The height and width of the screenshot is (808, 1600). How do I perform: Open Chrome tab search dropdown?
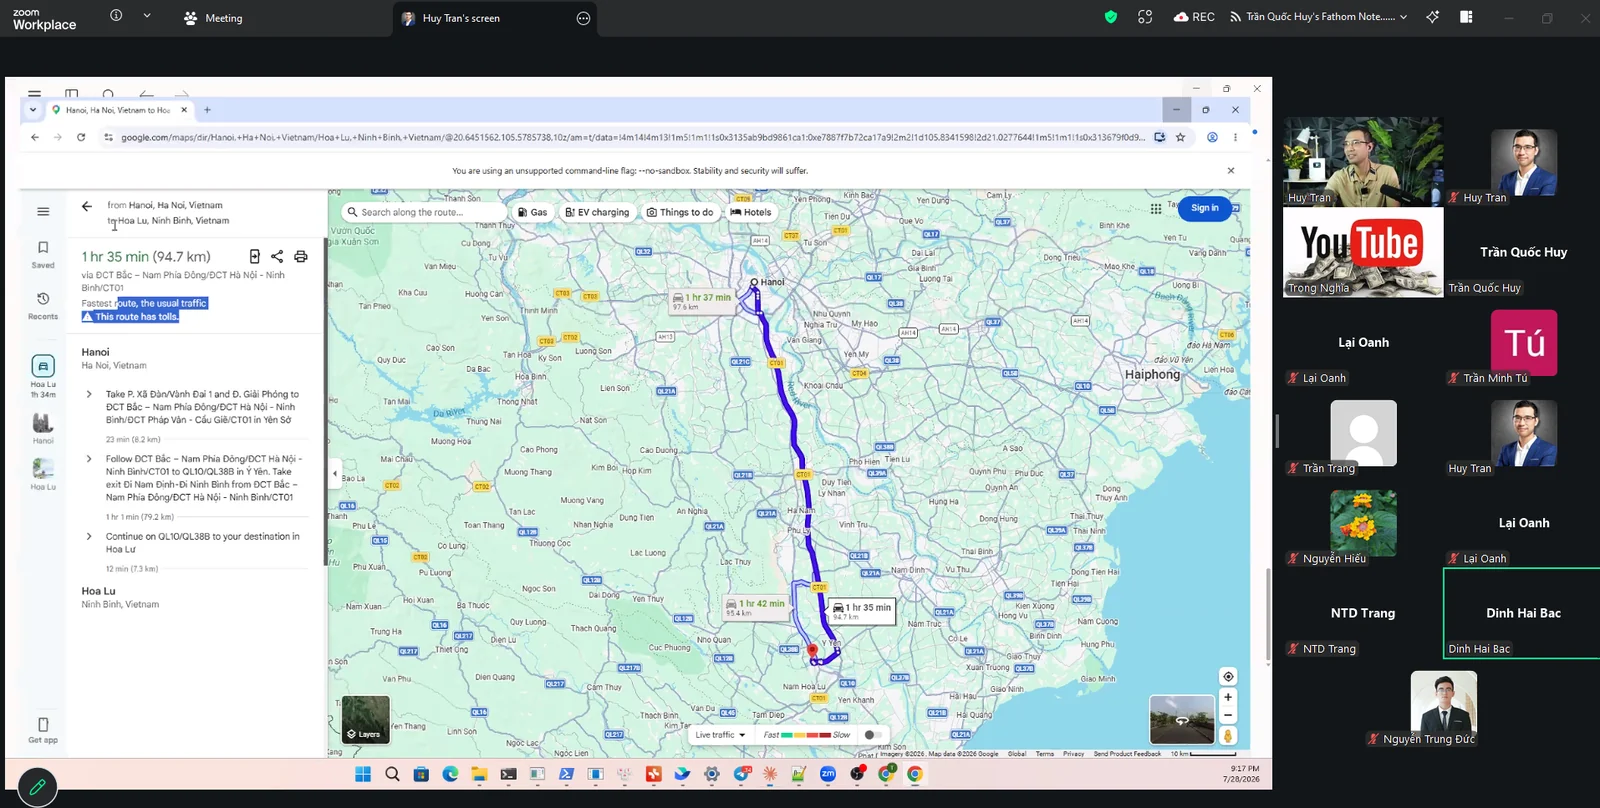[33, 110]
